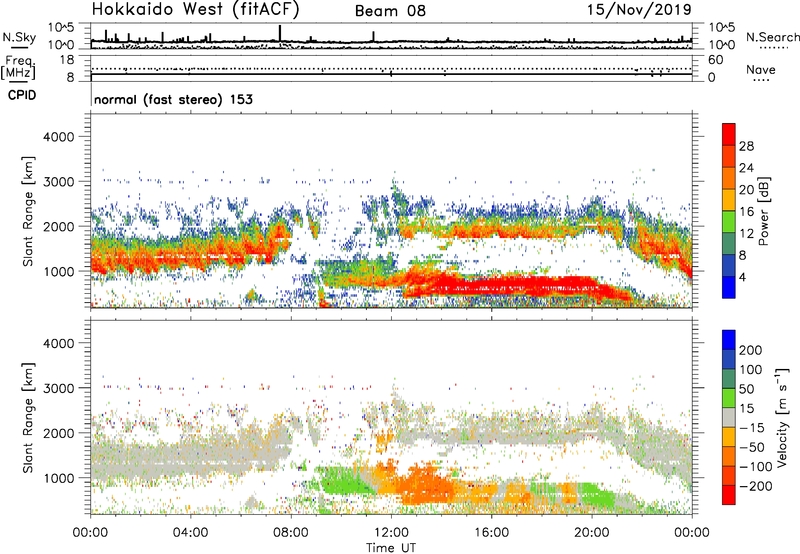Screen dimensions: 800x554
Task: Click the '28' tick on Power colorbar
Action: [746, 146]
